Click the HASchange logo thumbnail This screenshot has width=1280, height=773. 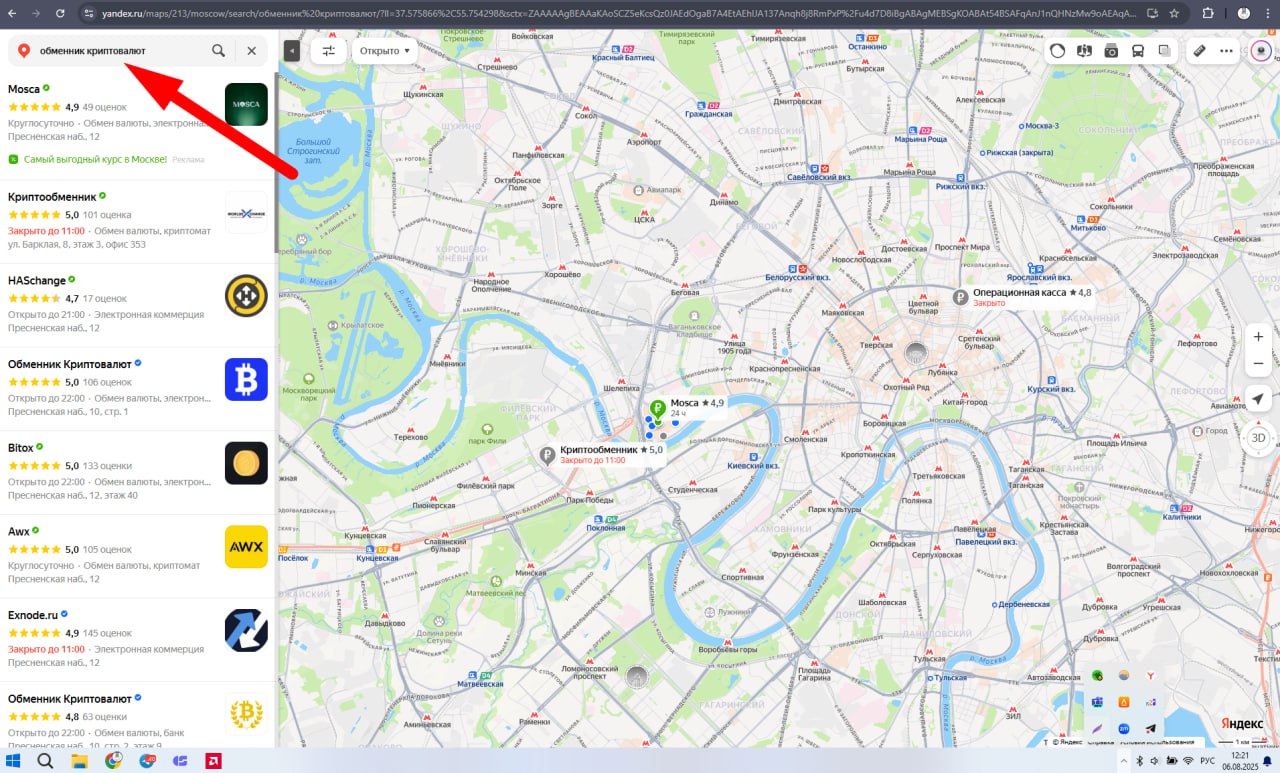pos(246,296)
